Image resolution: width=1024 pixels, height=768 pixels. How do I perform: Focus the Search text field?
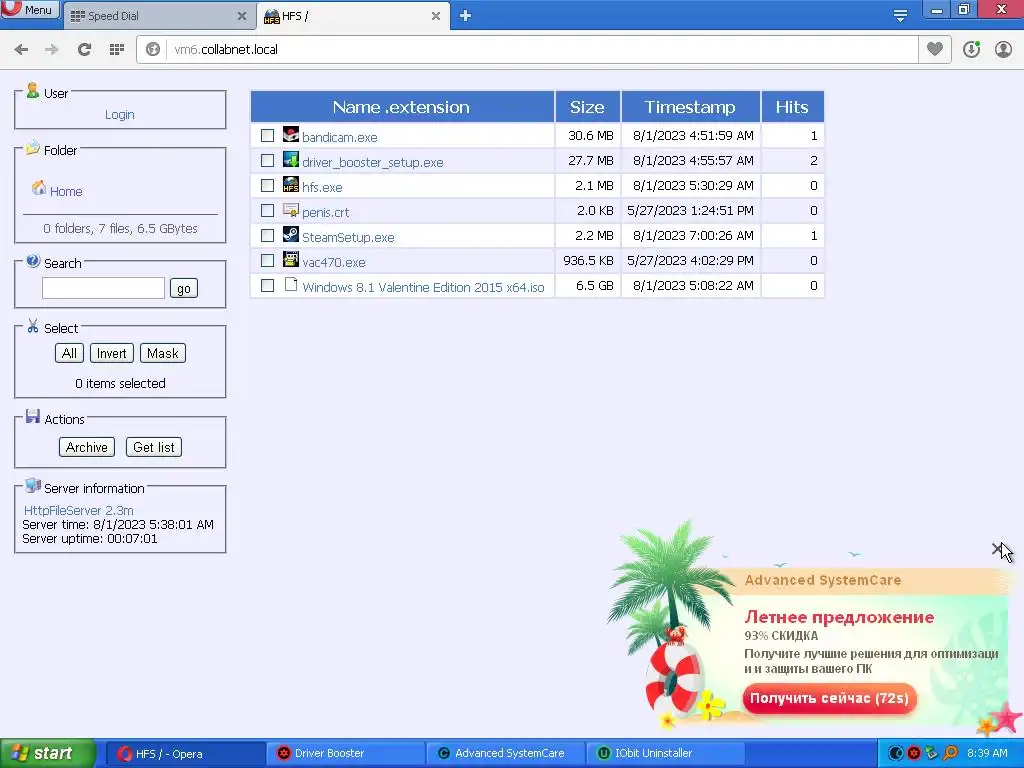[103, 288]
